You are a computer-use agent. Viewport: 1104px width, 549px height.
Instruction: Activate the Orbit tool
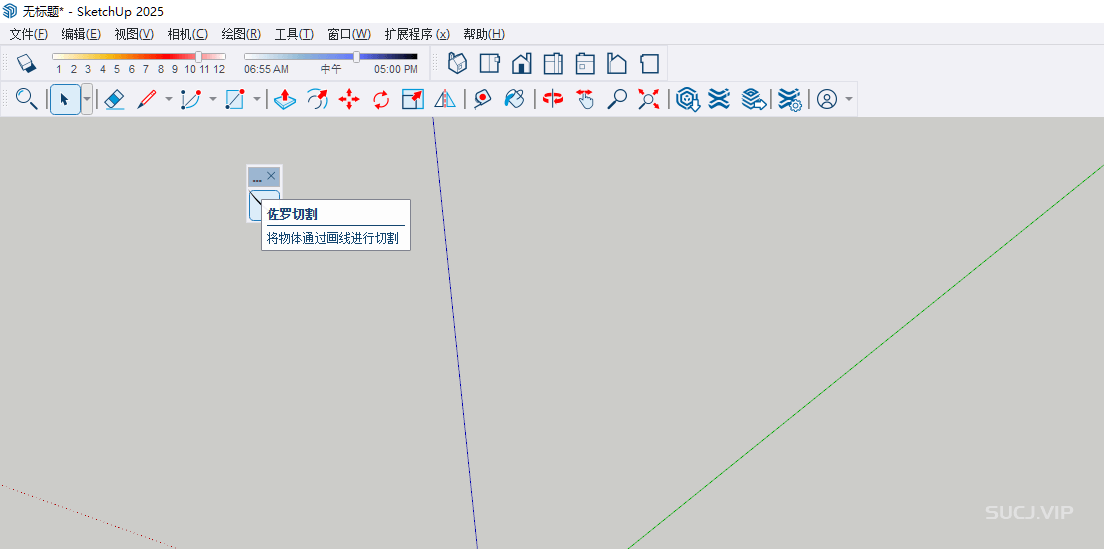point(553,99)
